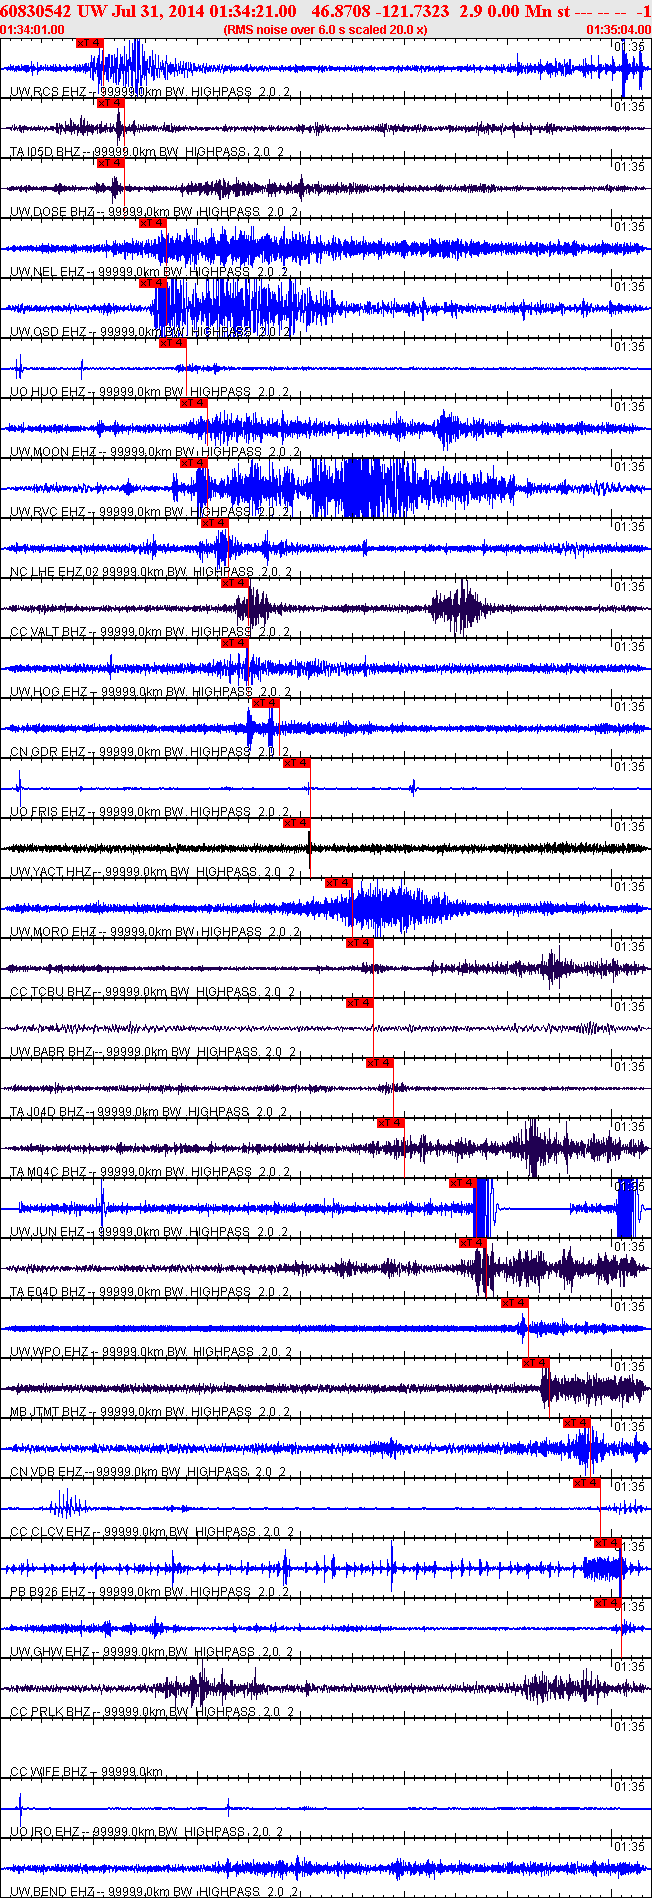
Task: Click the red pick marker on UO.HUO trace
Action: [173, 343]
